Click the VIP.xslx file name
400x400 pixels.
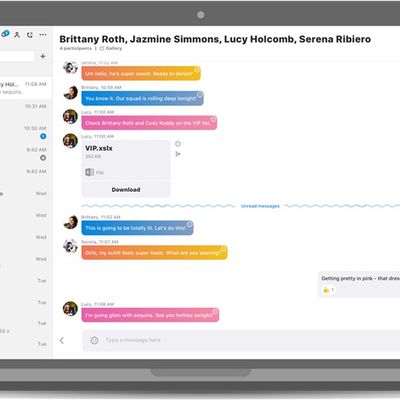pos(99,148)
